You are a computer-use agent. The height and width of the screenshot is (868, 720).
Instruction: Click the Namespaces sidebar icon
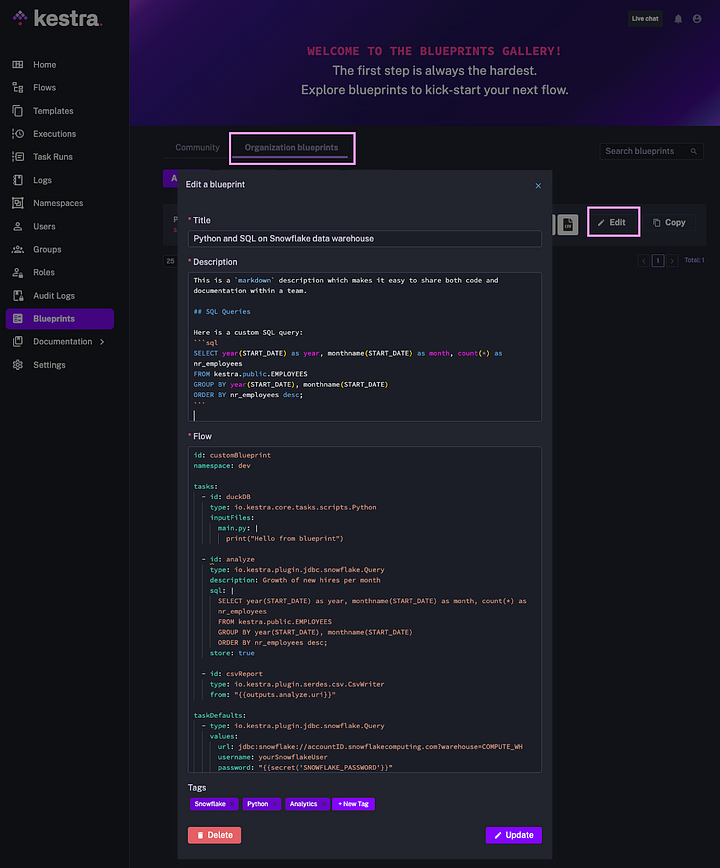pos(18,203)
